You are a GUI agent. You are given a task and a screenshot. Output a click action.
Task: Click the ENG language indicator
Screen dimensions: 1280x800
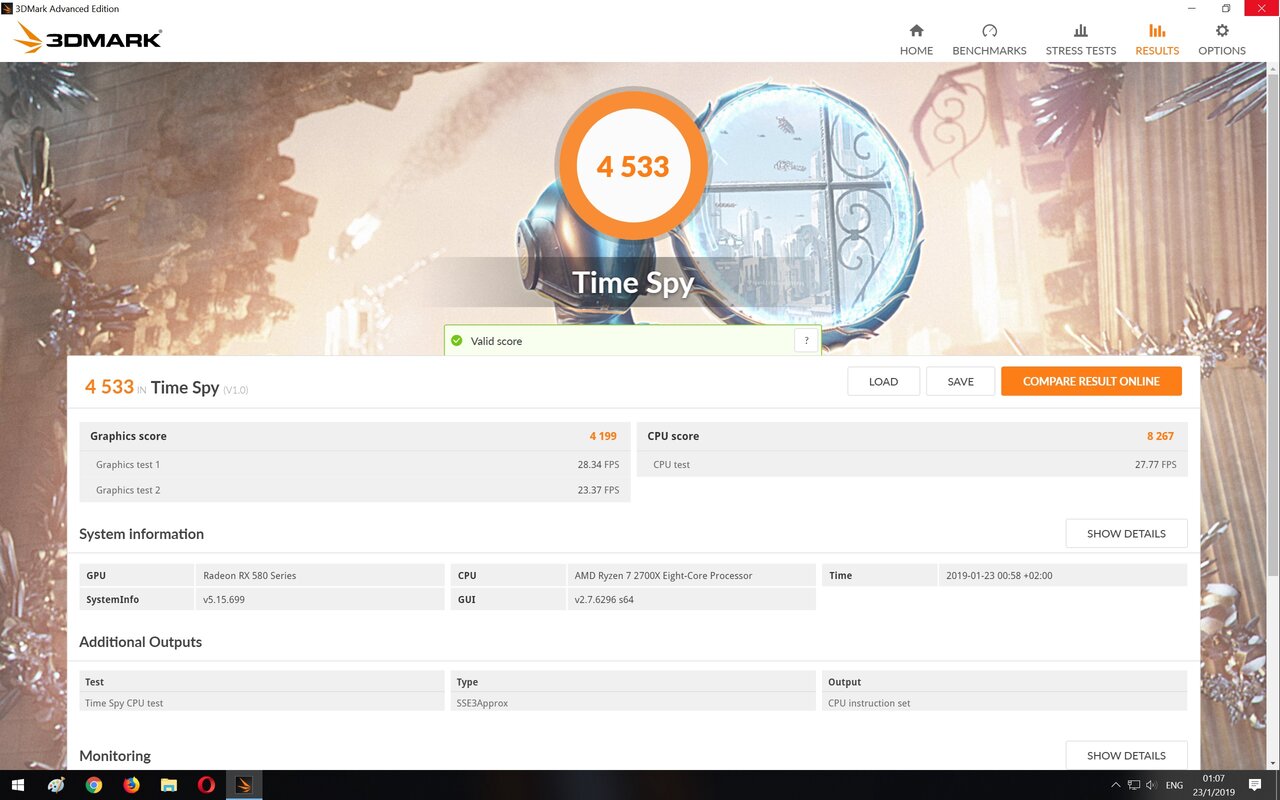[1175, 785]
